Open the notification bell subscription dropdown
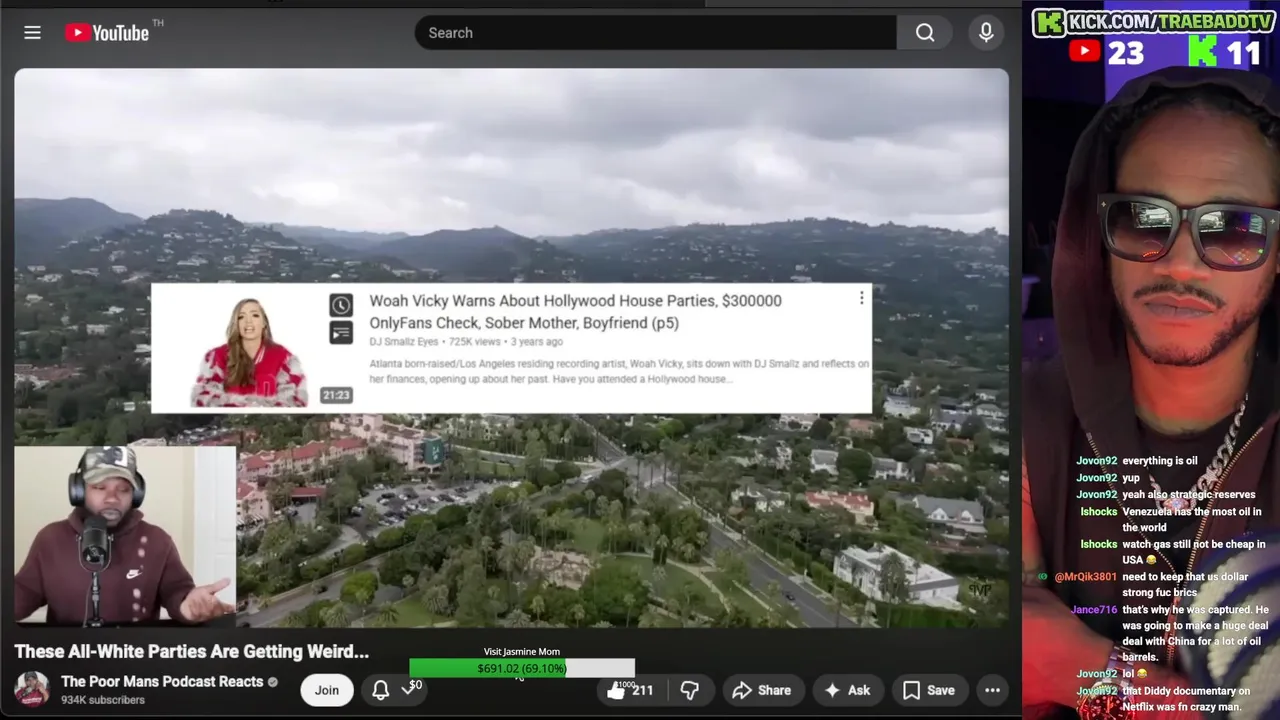The height and width of the screenshot is (720, 1280). point(392,690)
